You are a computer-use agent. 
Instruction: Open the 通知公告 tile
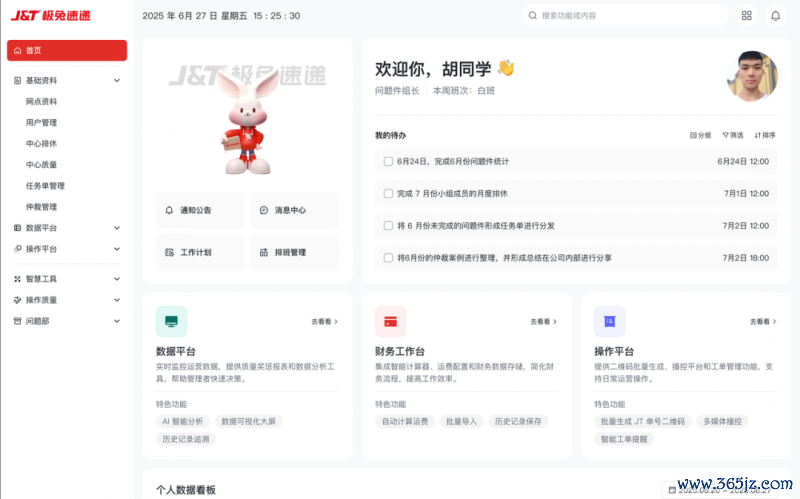[x=200, y=210]
